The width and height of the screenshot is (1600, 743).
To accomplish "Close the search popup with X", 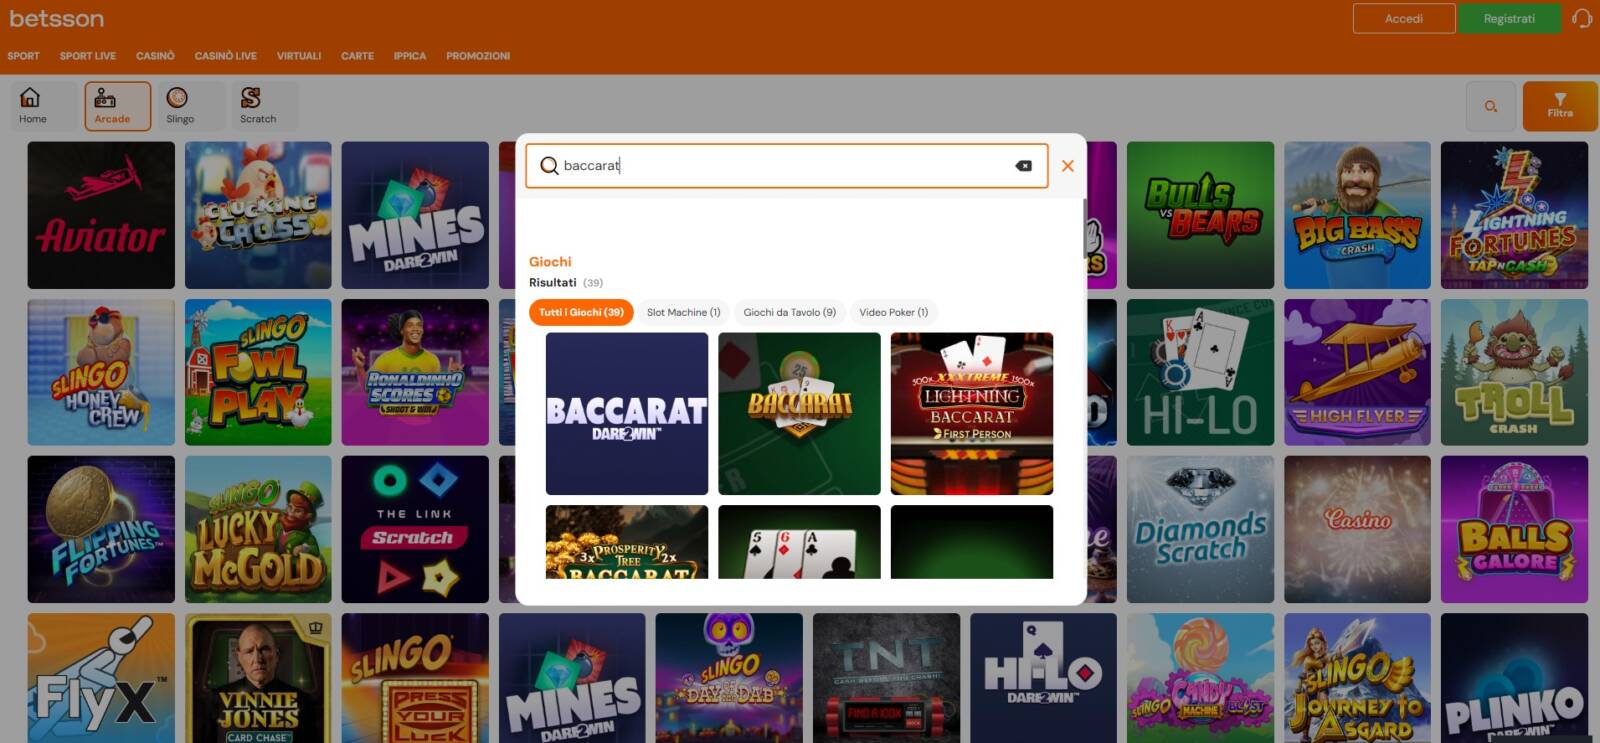I will (1067, 166).
